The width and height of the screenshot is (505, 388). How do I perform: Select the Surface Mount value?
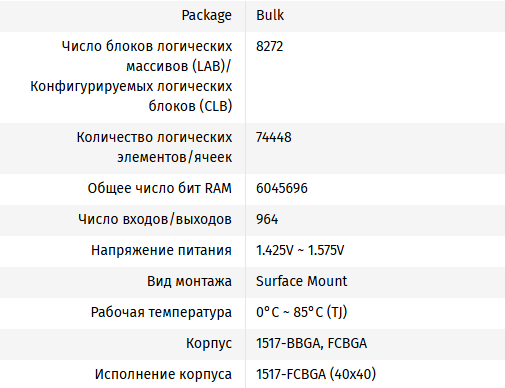pyautogui.click(x=301, y=281)
